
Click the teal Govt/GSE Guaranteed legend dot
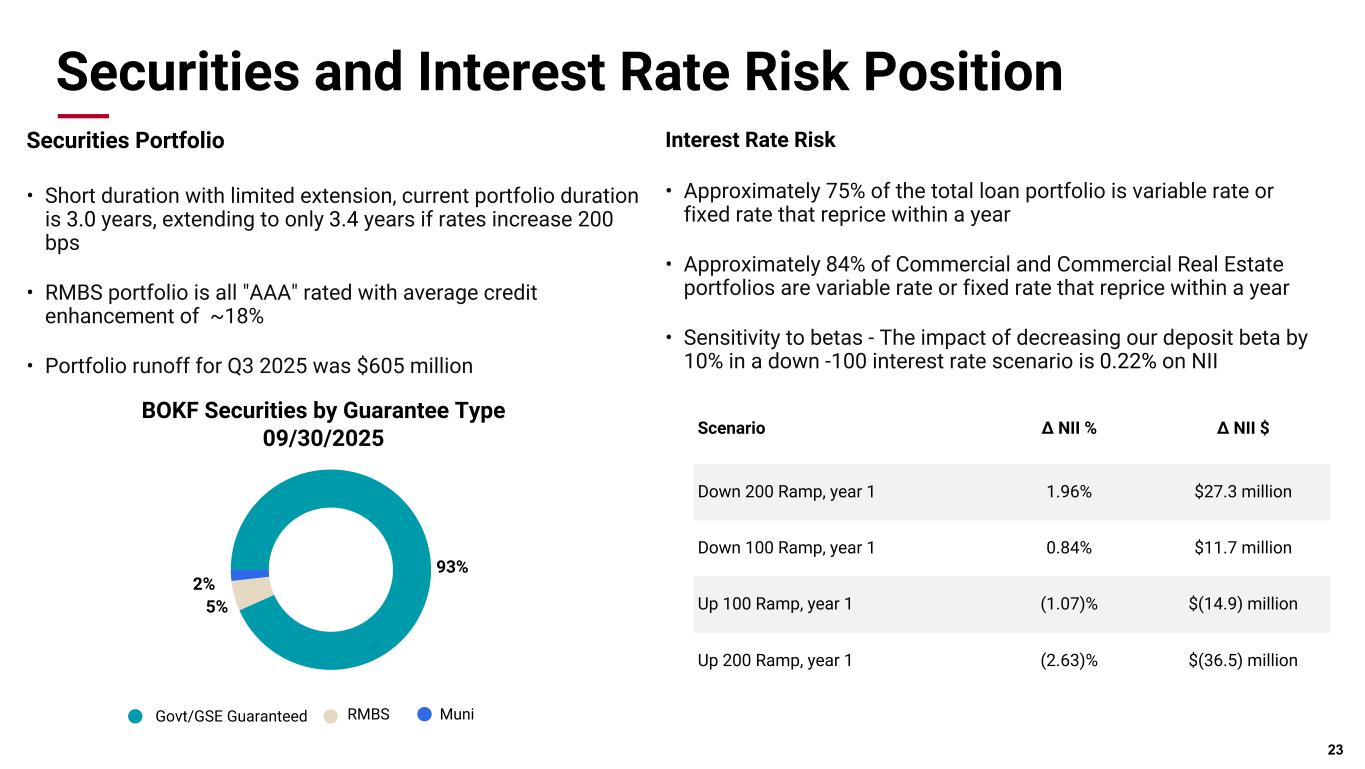(x=136, y=716)
